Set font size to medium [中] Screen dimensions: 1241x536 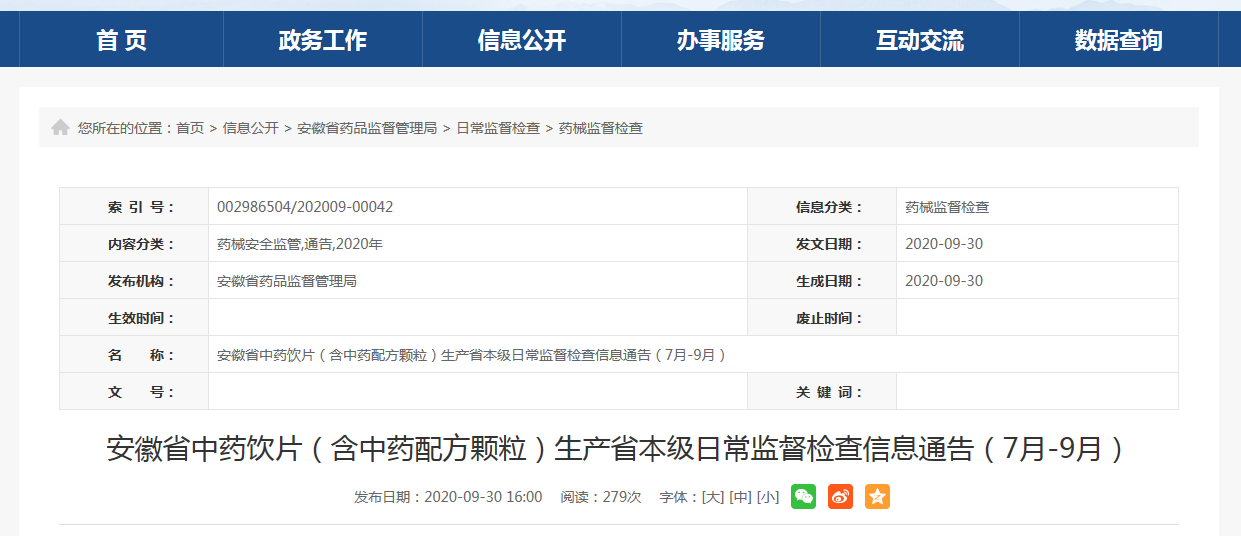tap(740, 497)
